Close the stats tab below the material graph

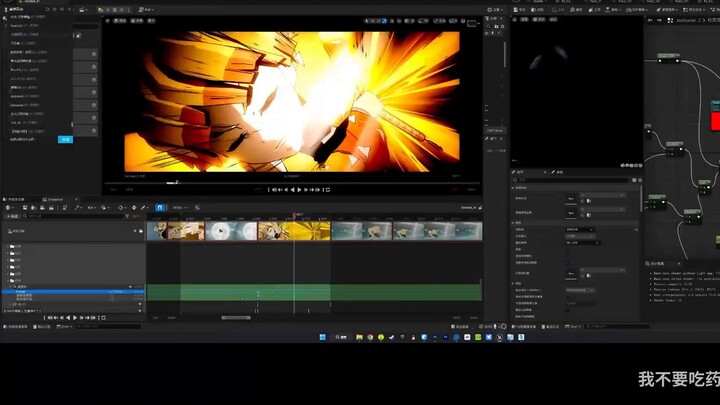(679, 264)
